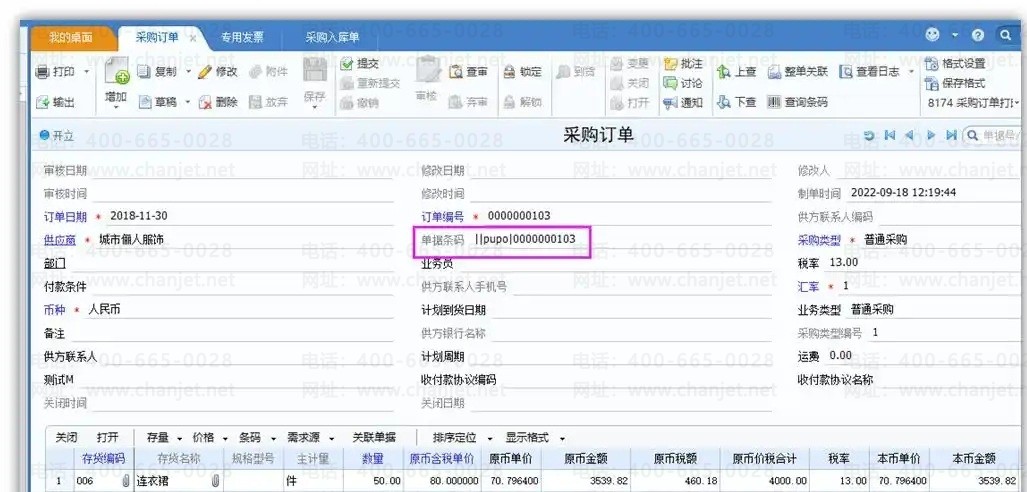Click the Query Barcode (查询条码) icon
The height and width of the screenshot is (492, 1027).
[x=774, y=102]
